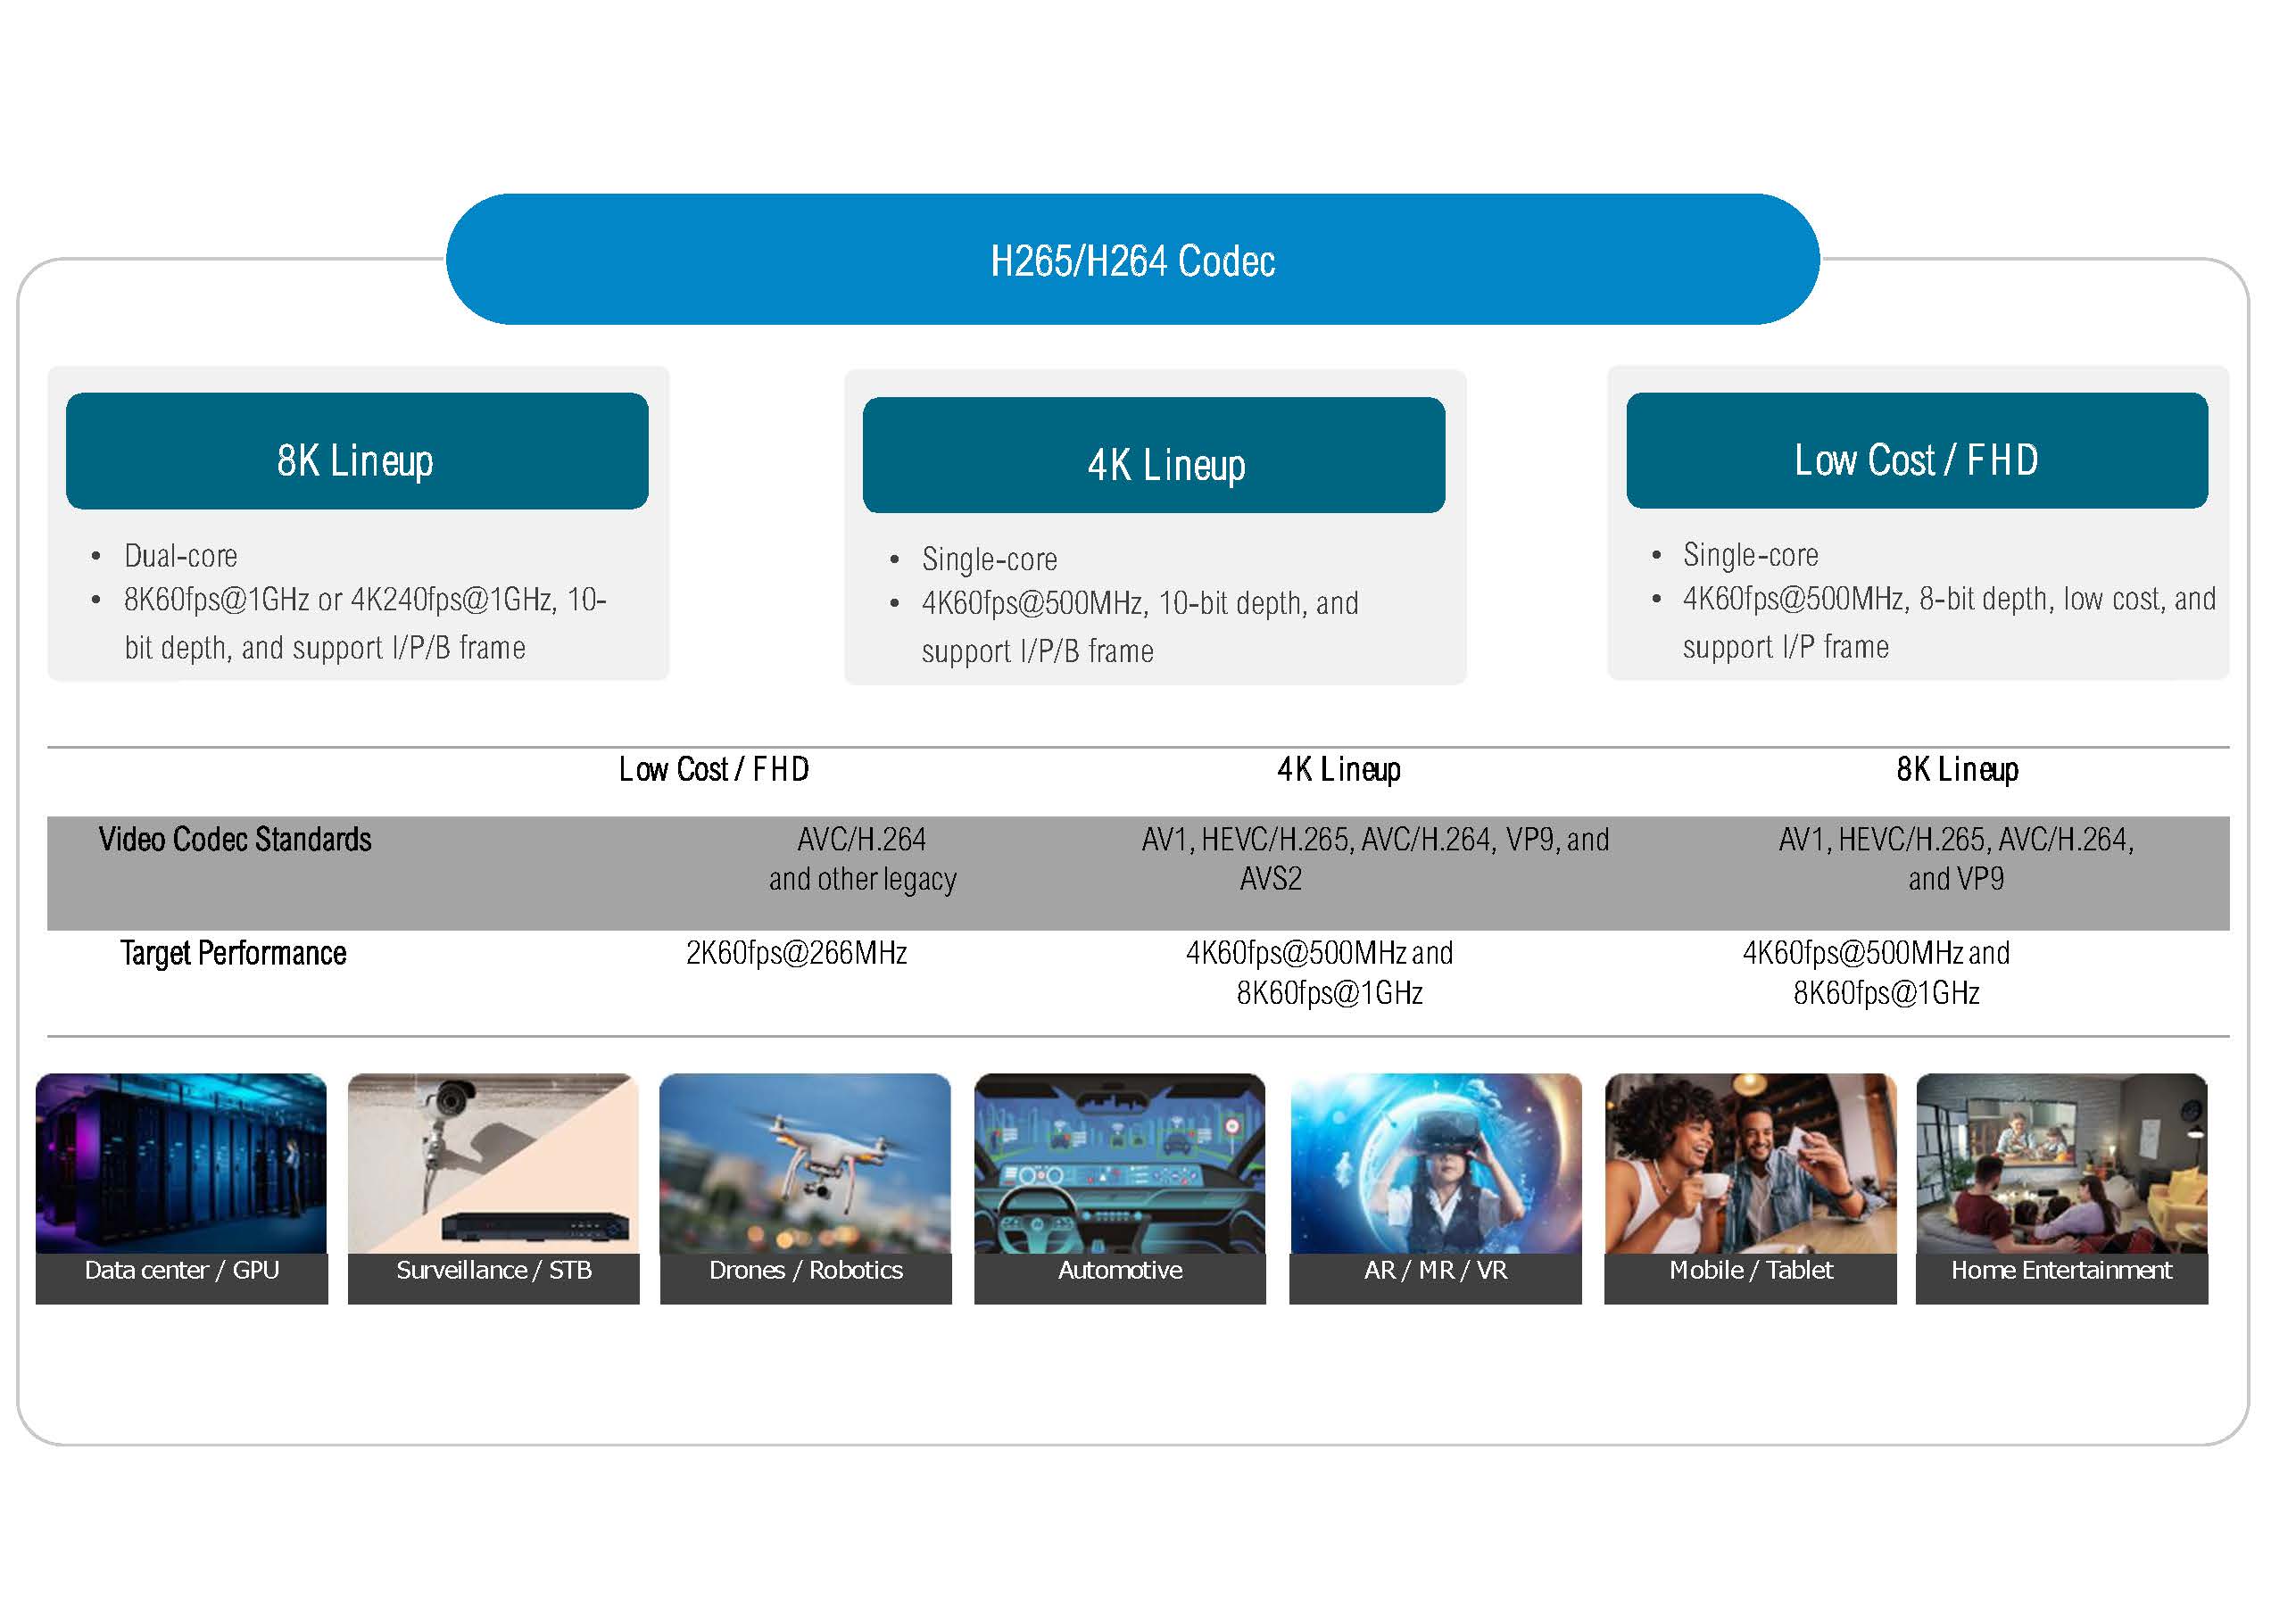Click the Drones / Robotics drone picture
2296x1624 pixels.
tap(805, 1164)
